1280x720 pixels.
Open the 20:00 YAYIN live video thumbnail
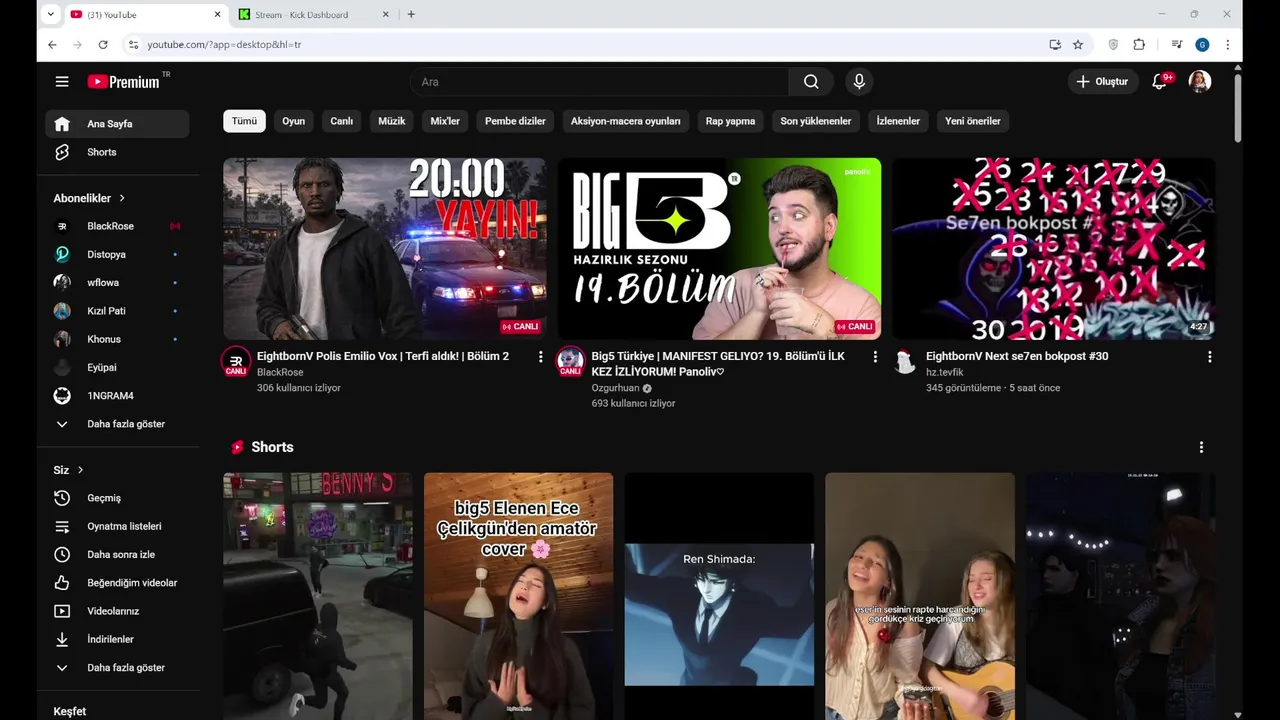[x=384, y=249]
